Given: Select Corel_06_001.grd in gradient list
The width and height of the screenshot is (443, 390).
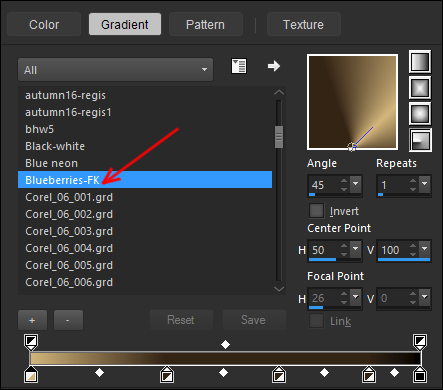Looking at the screenshot, I should click(x=145, y=197).
